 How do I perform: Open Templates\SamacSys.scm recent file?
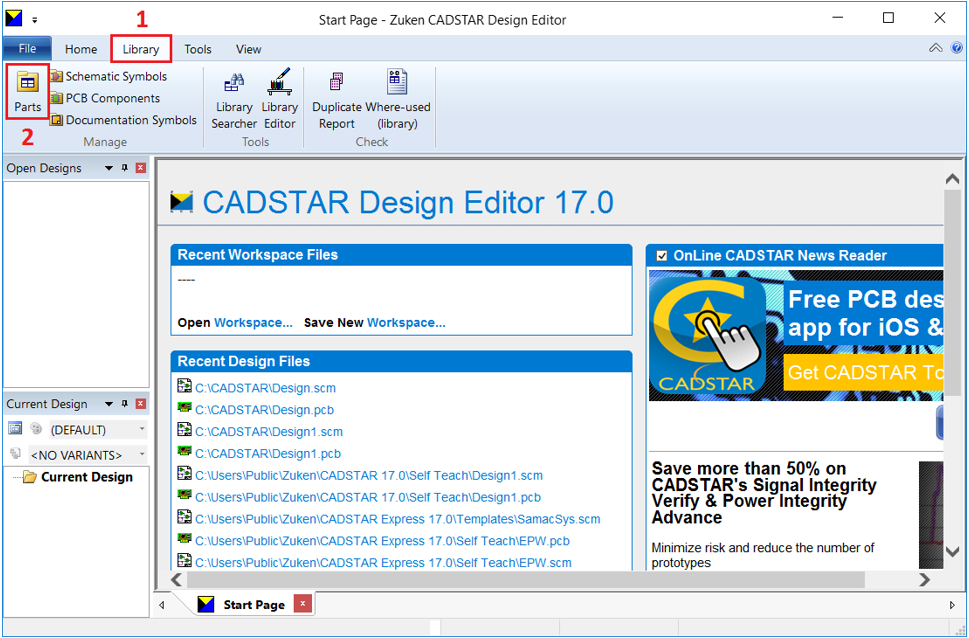pos(398,519)
